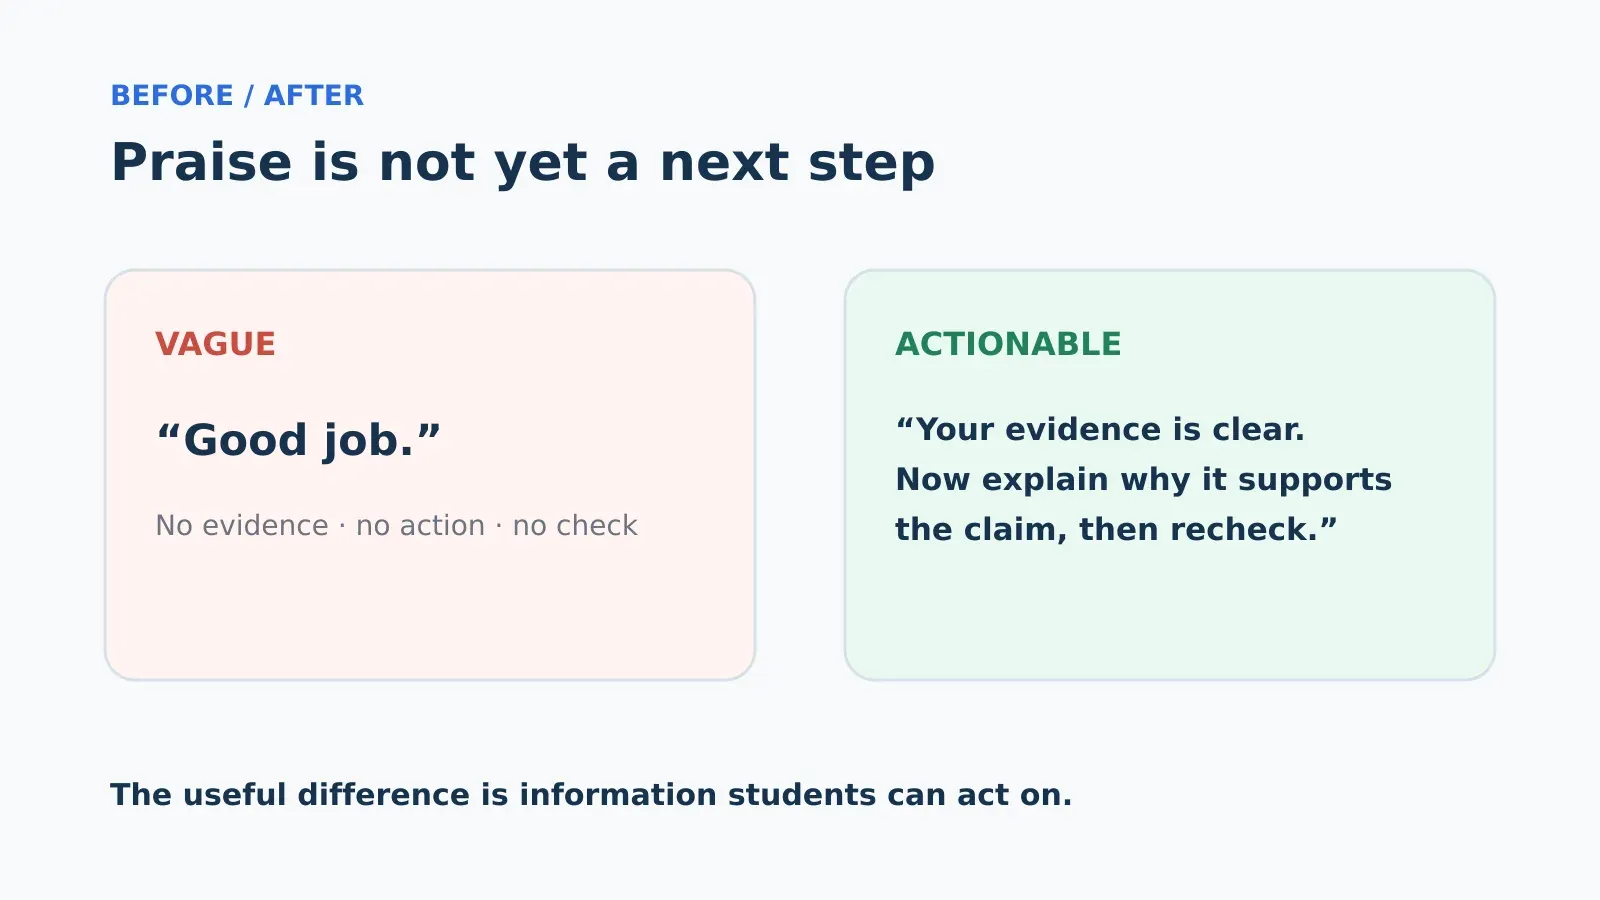Click the line 'Your evidence is clear.'
Screen dimensions: 1600x900
(x=1100, y=429)
